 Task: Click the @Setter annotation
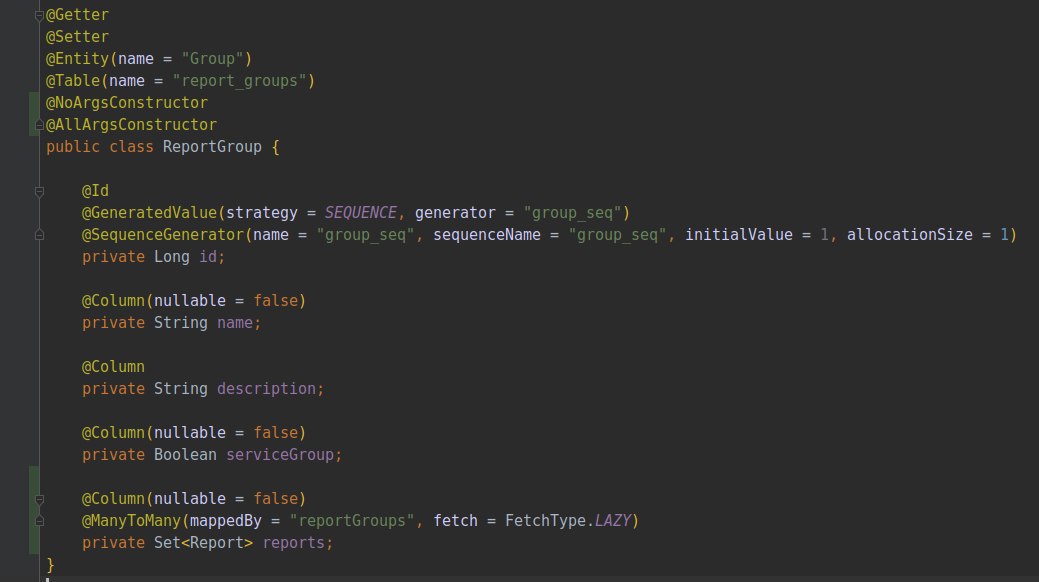click(77, 36)
